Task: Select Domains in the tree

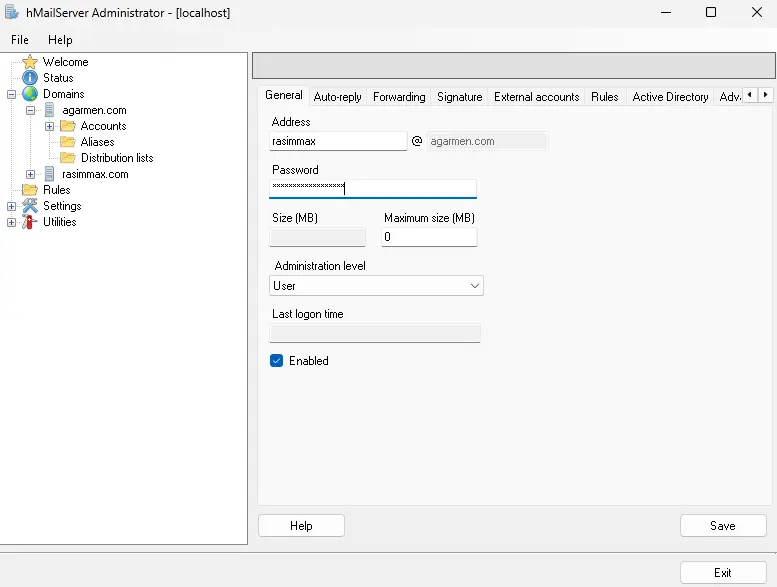Action: coord(63,94)
